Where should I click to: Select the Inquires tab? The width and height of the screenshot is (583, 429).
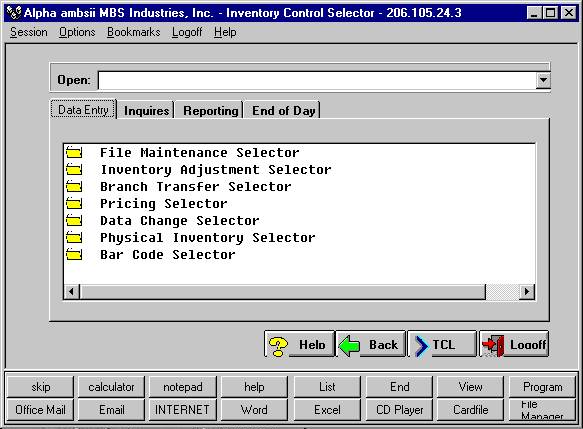(146, 110)
